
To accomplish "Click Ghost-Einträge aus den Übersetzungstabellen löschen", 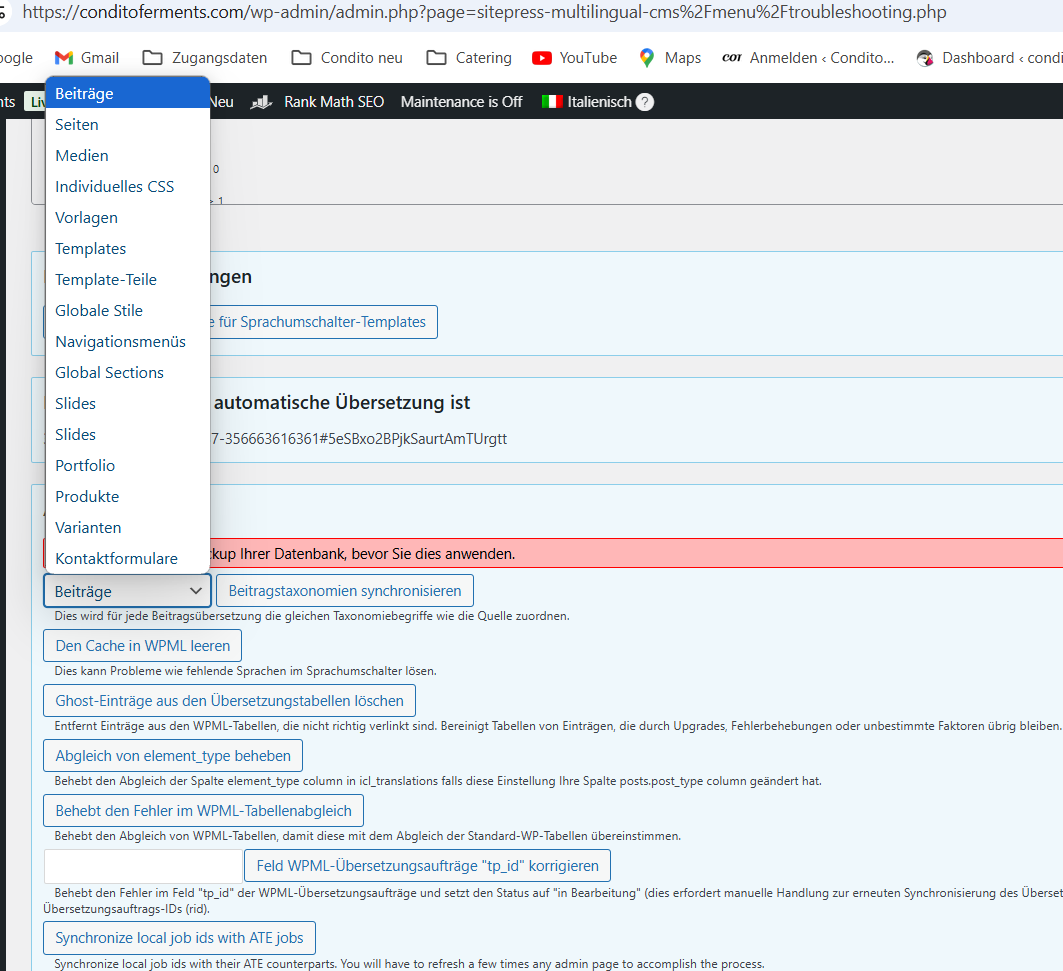I will [x=229, y=701].
